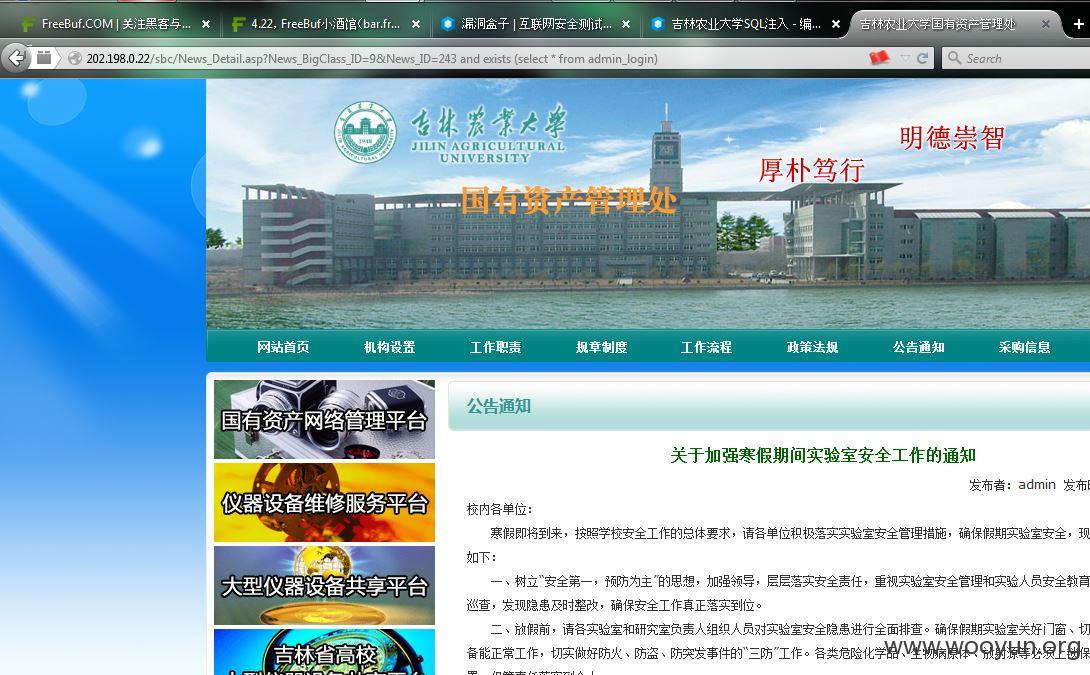
Task: Click the 厚朴笃行 motto text
Action: click(x=811, y=170)
